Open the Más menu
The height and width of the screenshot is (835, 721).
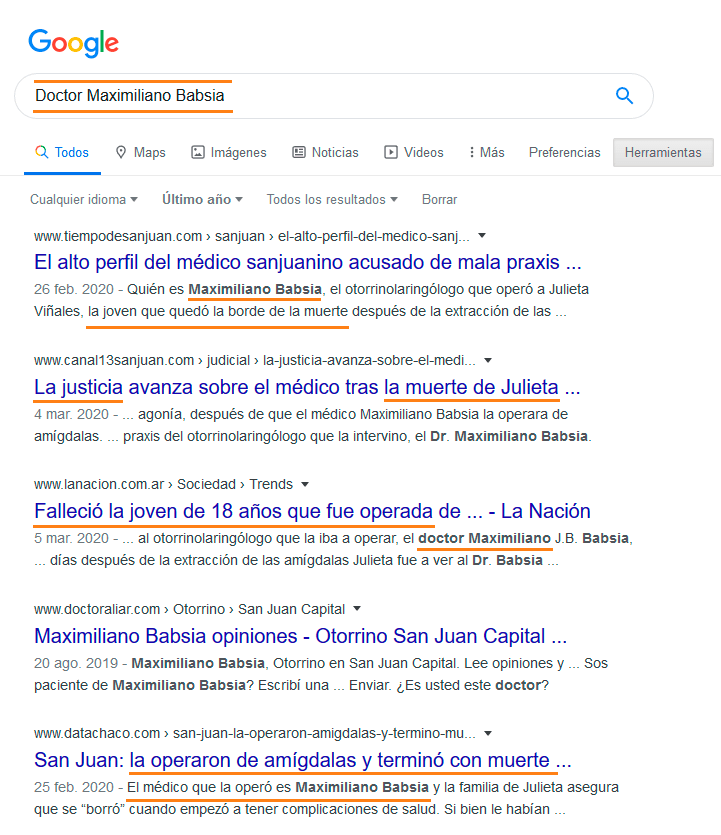point(487,152)
